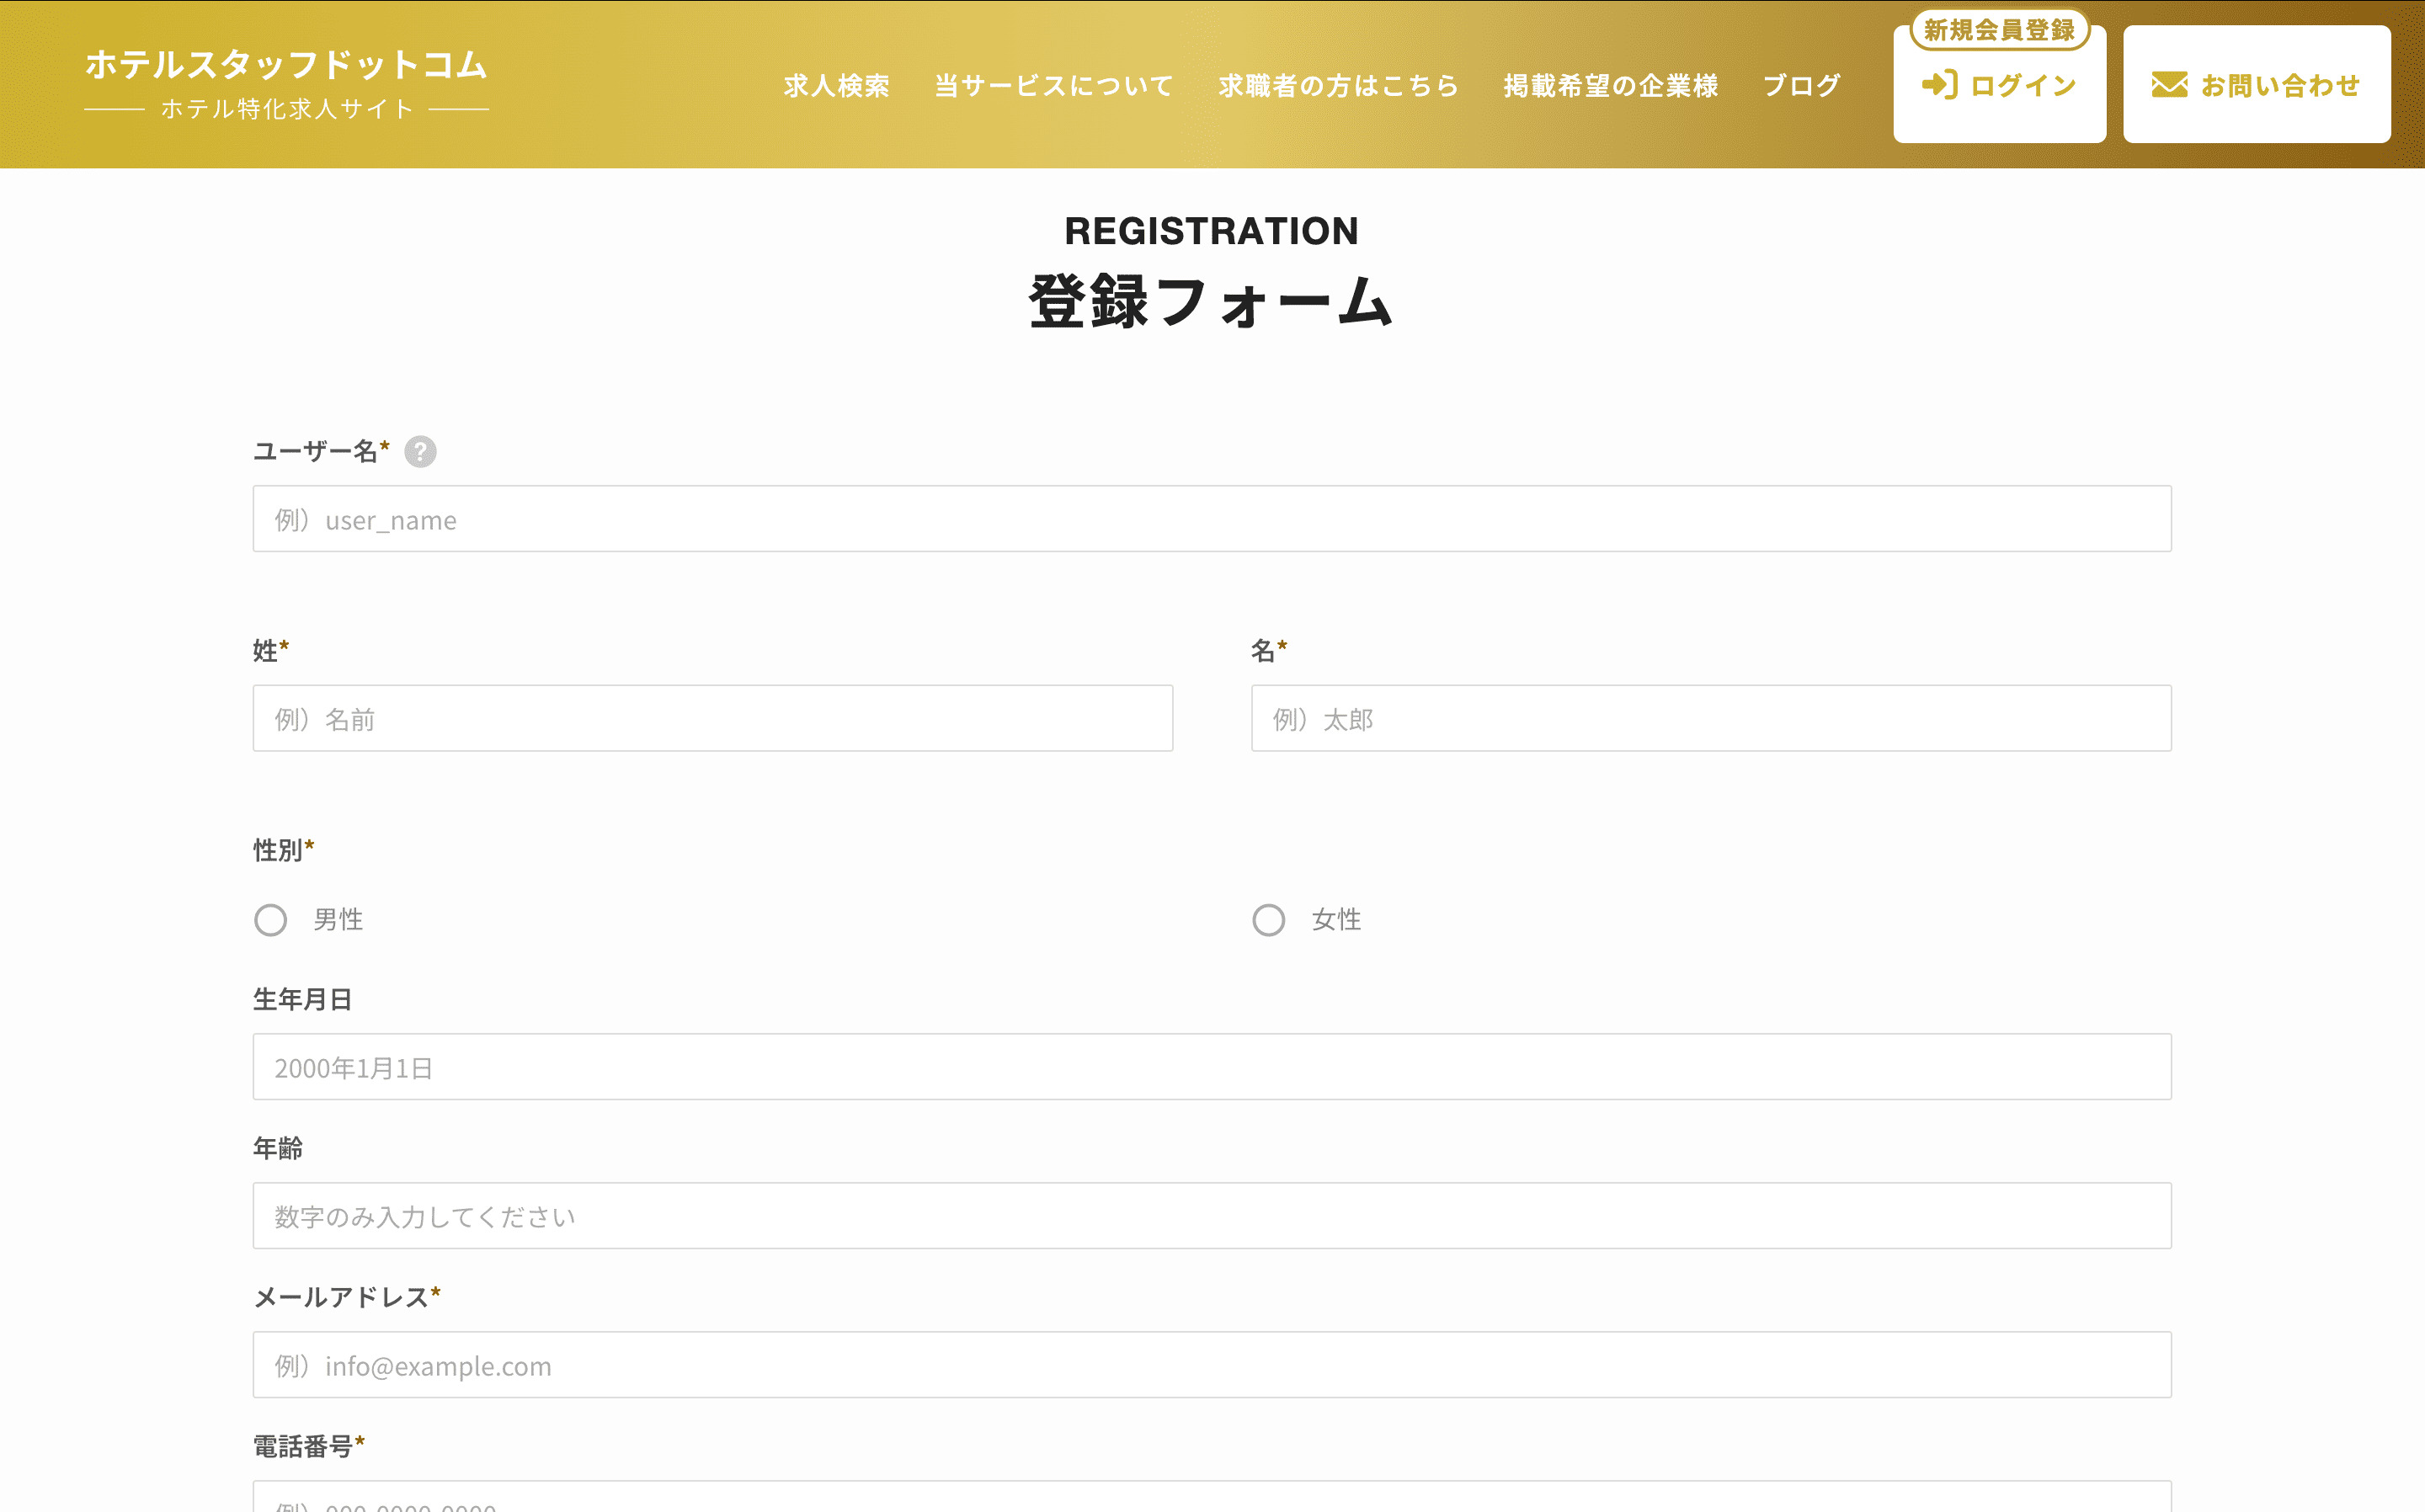The width and height of the screenshot is (2425, 1512).
Task: Click the 新規会員登録 badge link
Action: coord(1999,30)
